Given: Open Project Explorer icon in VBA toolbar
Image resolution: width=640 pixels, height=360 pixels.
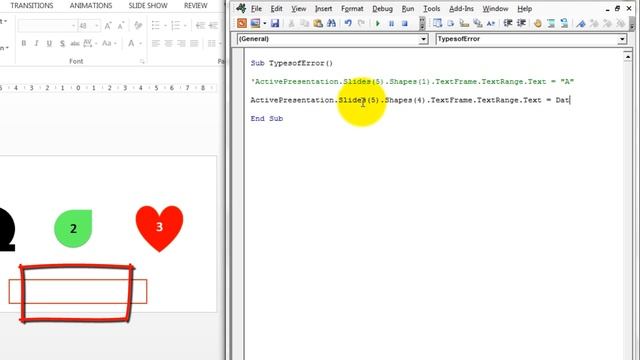Looking at the screenshot, I should (x=451, y=23).
